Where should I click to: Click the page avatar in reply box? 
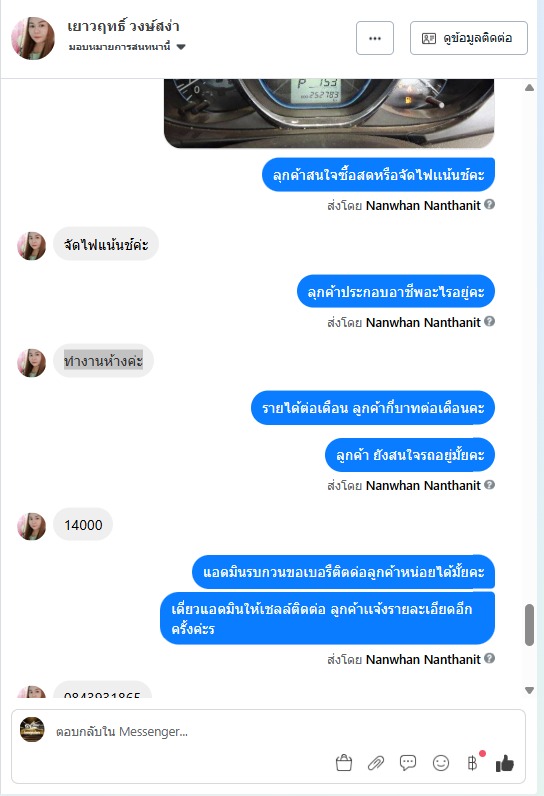[32, 729]
